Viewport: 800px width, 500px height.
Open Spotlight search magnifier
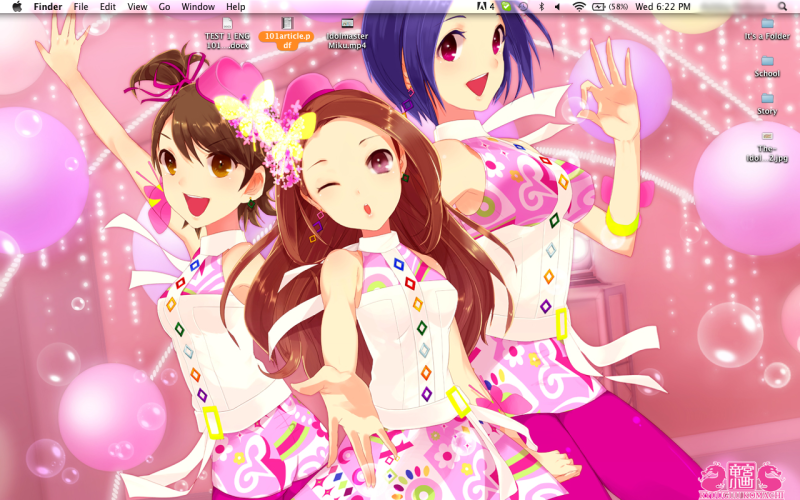click(782, 7)
